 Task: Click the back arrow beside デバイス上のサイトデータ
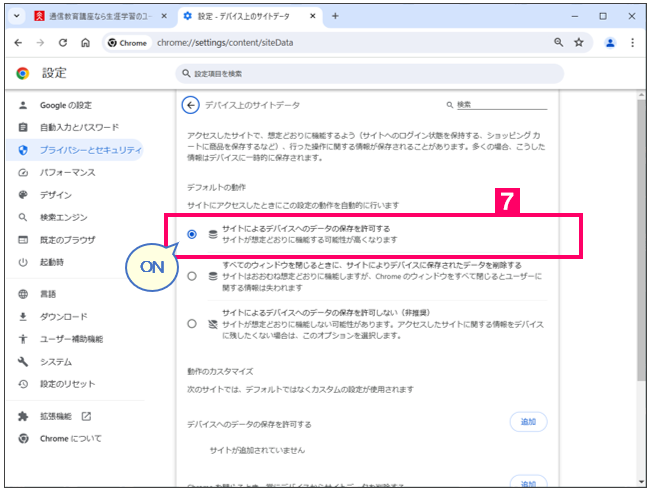click(190, 105)
